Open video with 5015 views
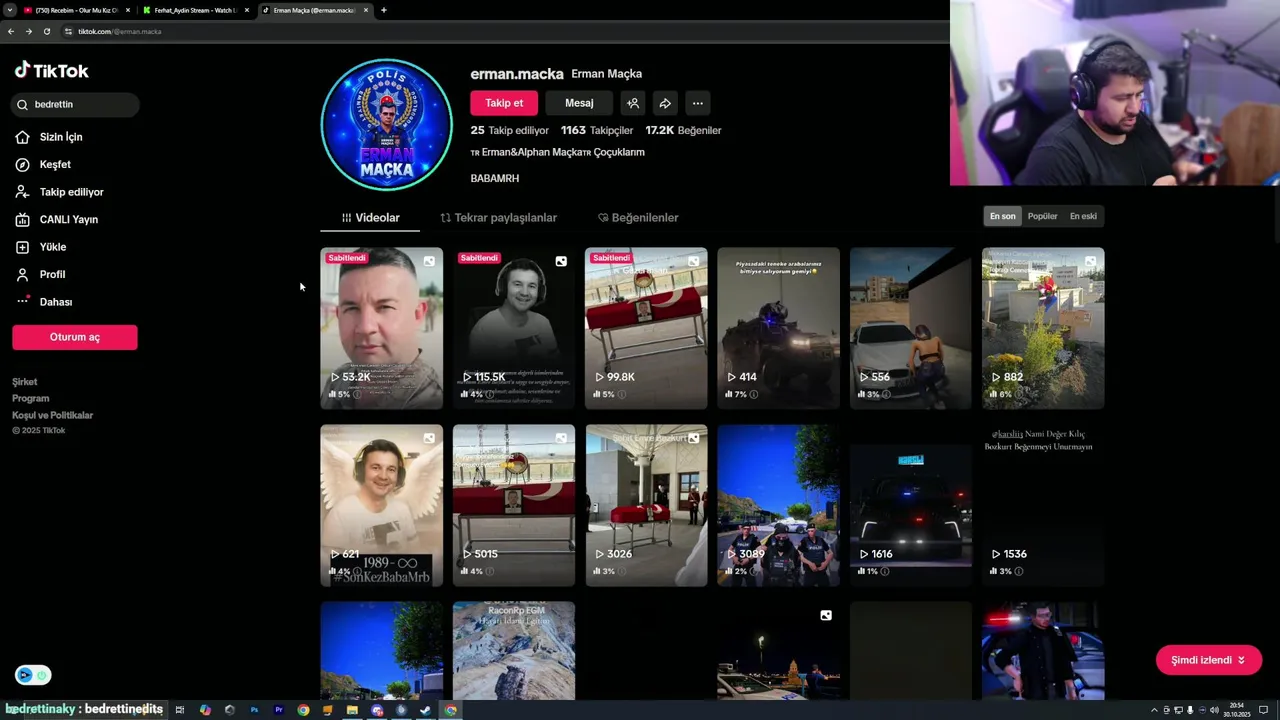1280x720 pixels. (514, 505)
